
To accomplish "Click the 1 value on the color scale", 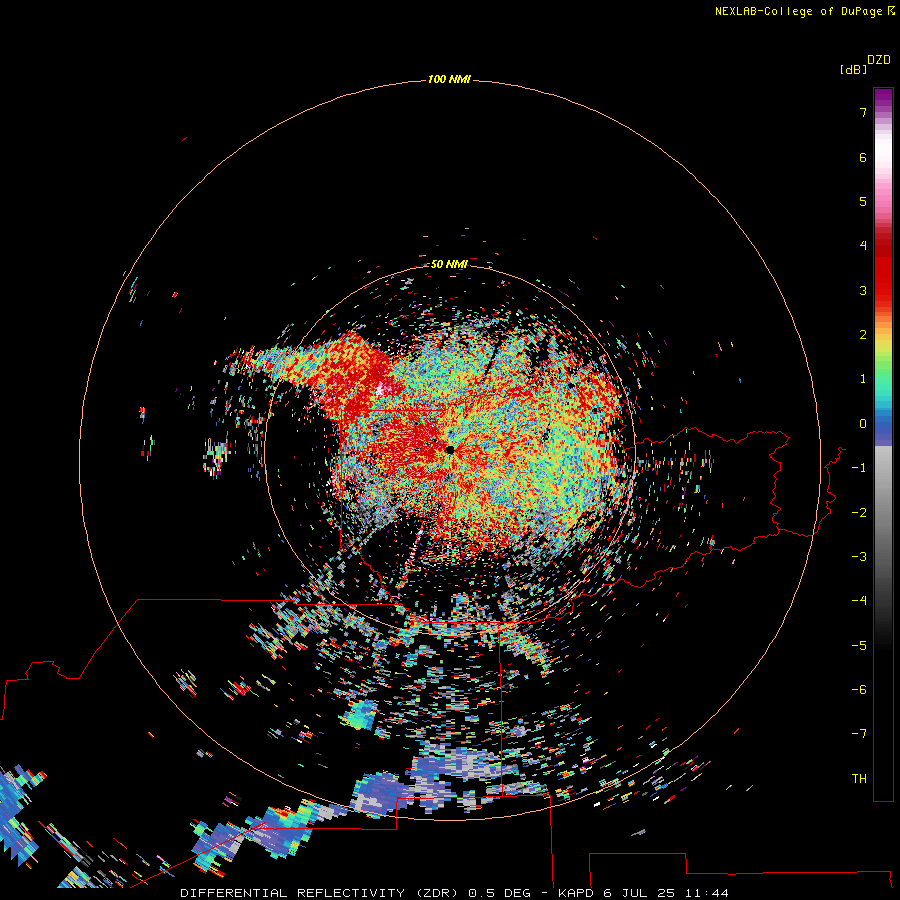I will click(x=863, y=379).
